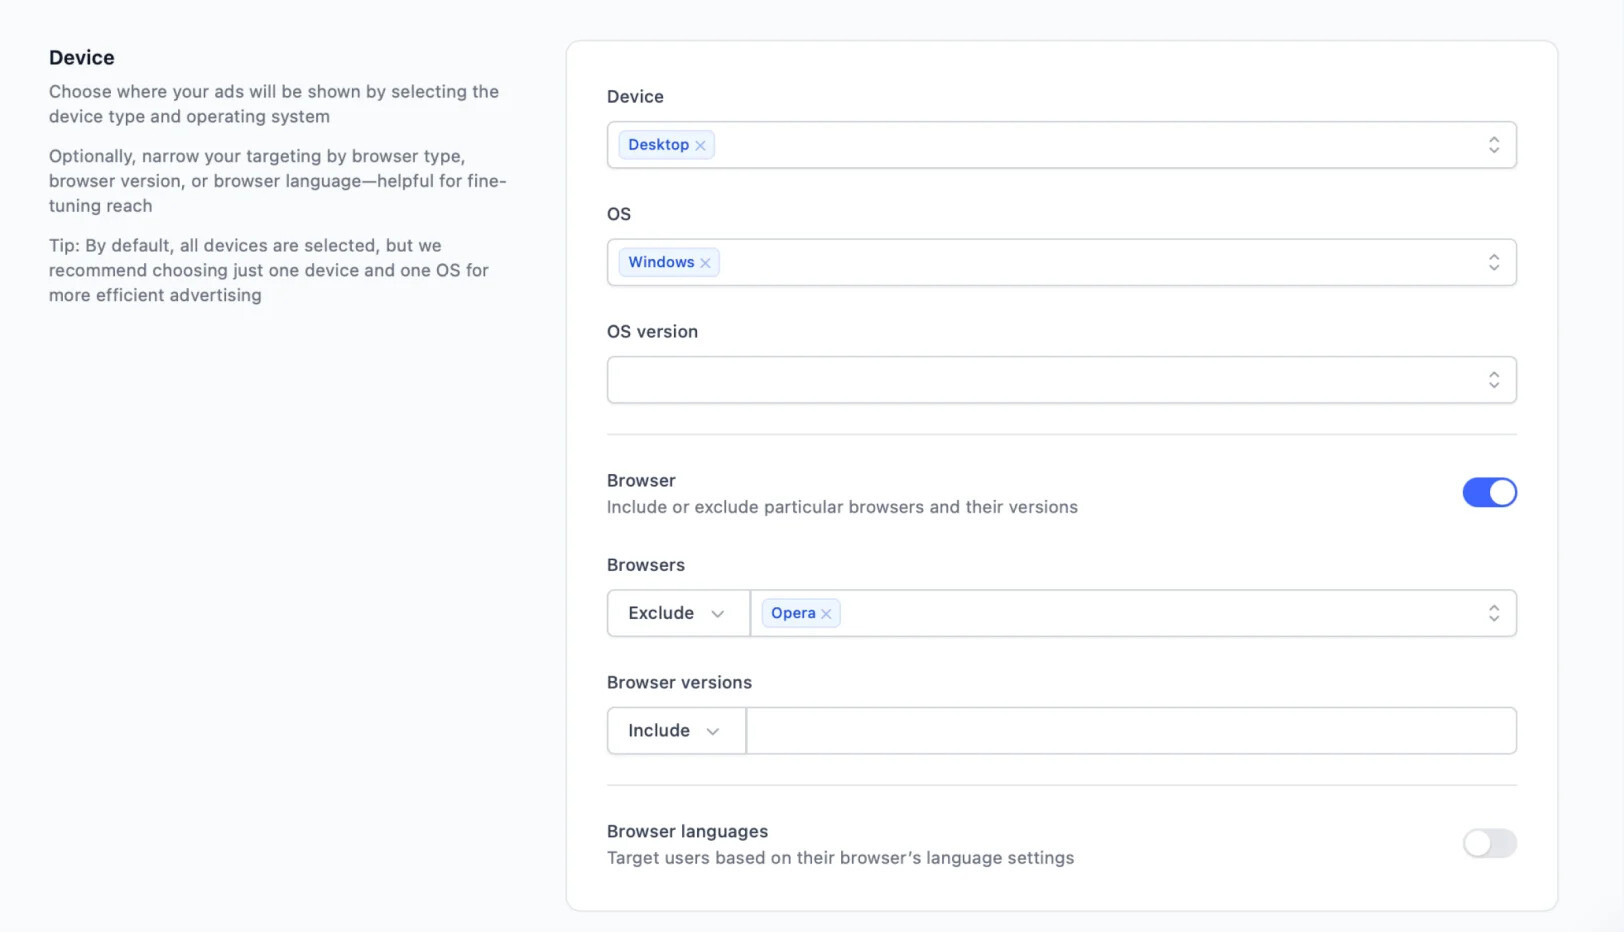Click the chevron beside Include
The image size is (1624, 932).
(x=713, y=731)
